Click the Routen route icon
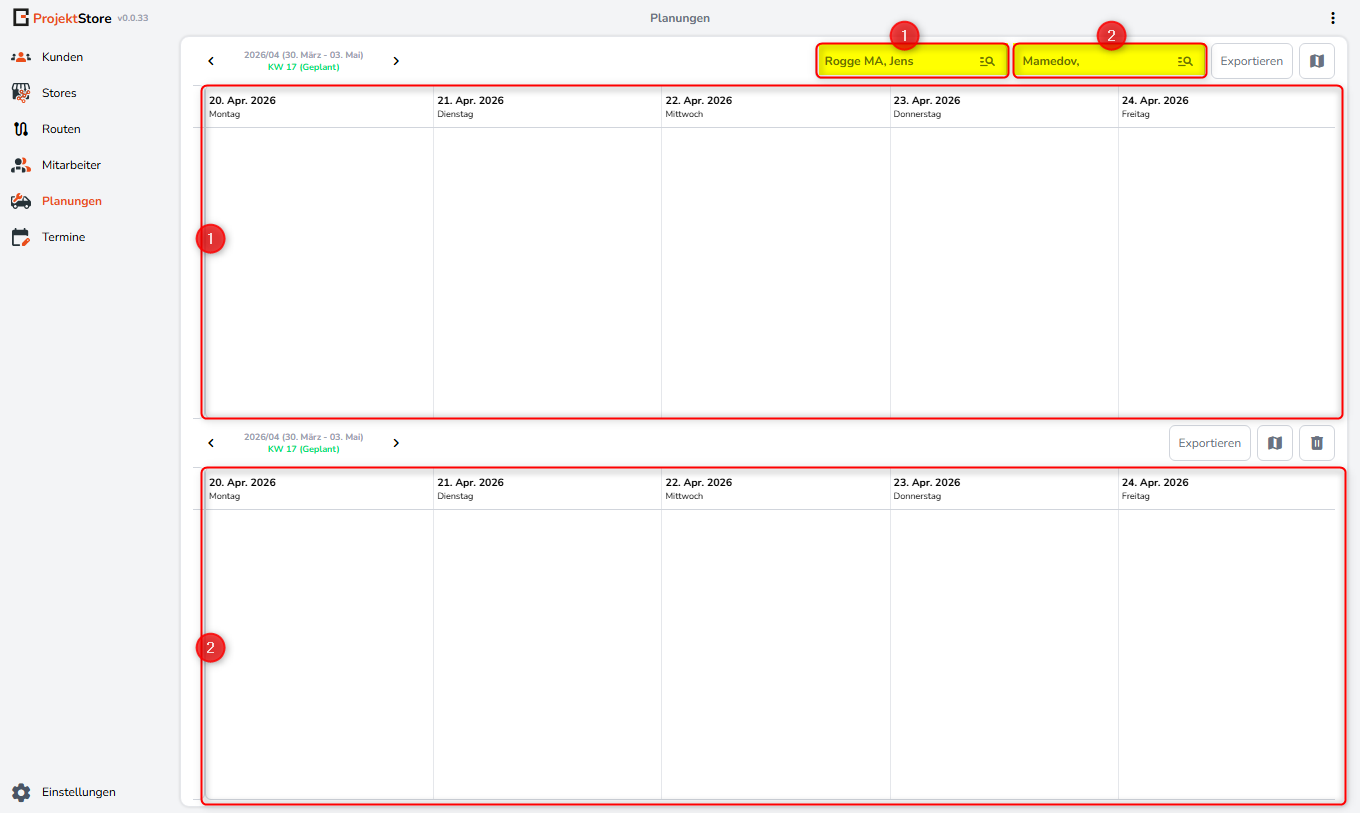The width and height of the screenshot is (1360, 813). coord(21,129)
